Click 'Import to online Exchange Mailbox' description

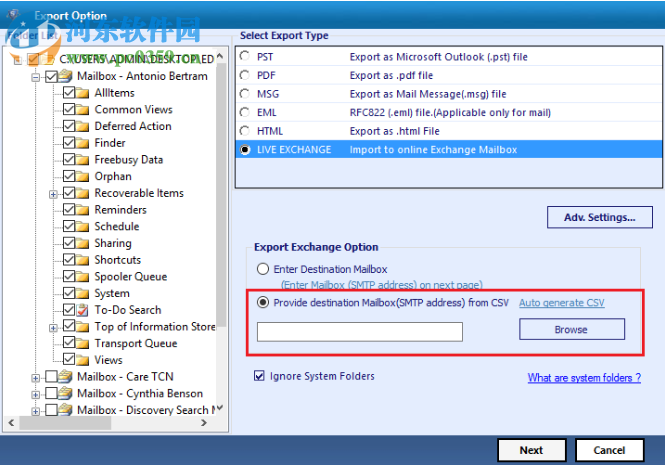pyautogui.click(x=433, y=150)
